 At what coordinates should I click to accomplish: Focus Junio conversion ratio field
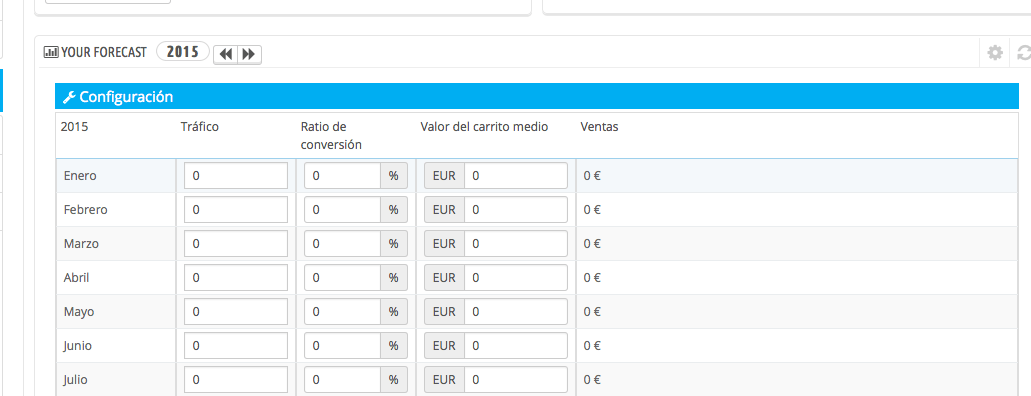click(343, 345)
